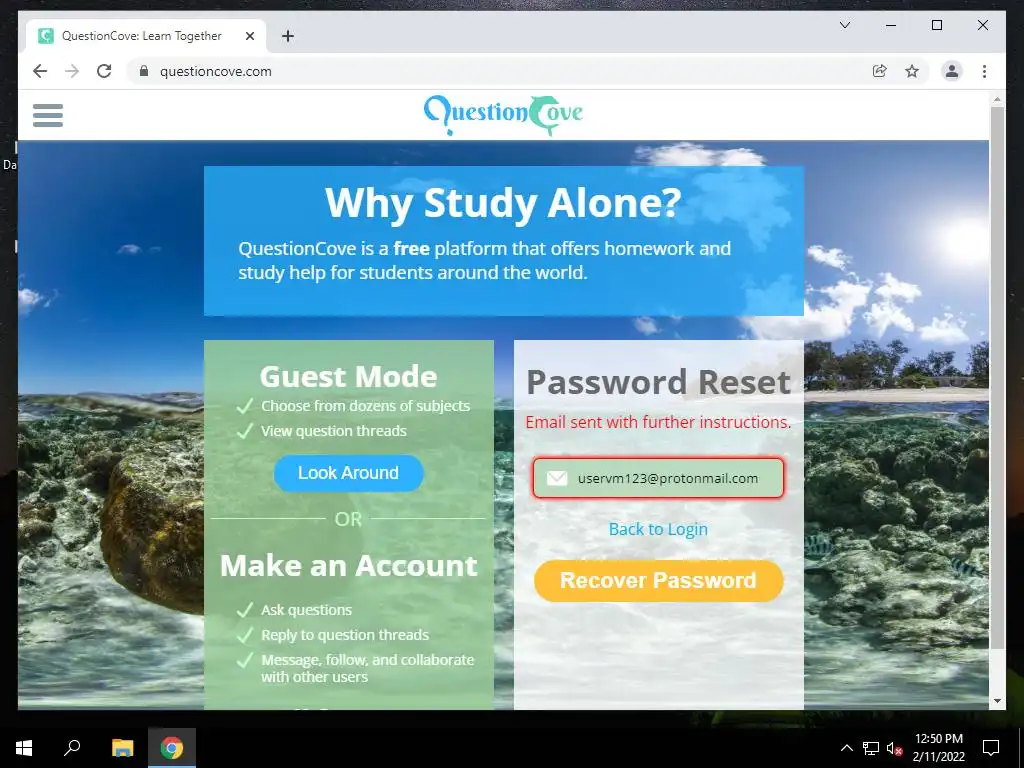The height and width of the screenshot is (768, 1024).
Task: Open the Chrome profile avatar
Action: coord(952,71)
